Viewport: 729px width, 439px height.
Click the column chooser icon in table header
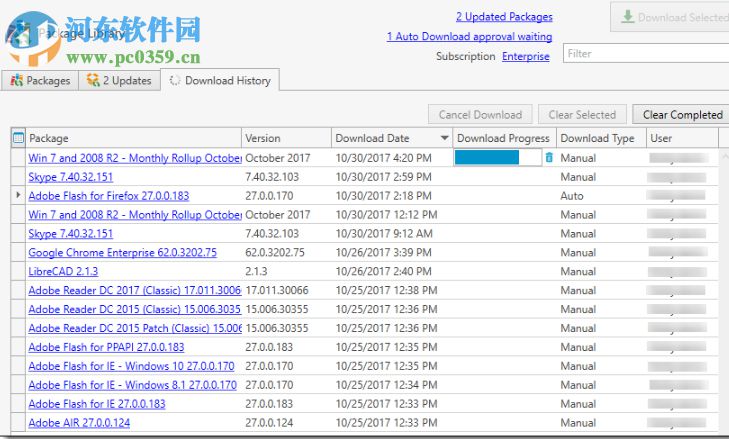click(x=18, y=138)
